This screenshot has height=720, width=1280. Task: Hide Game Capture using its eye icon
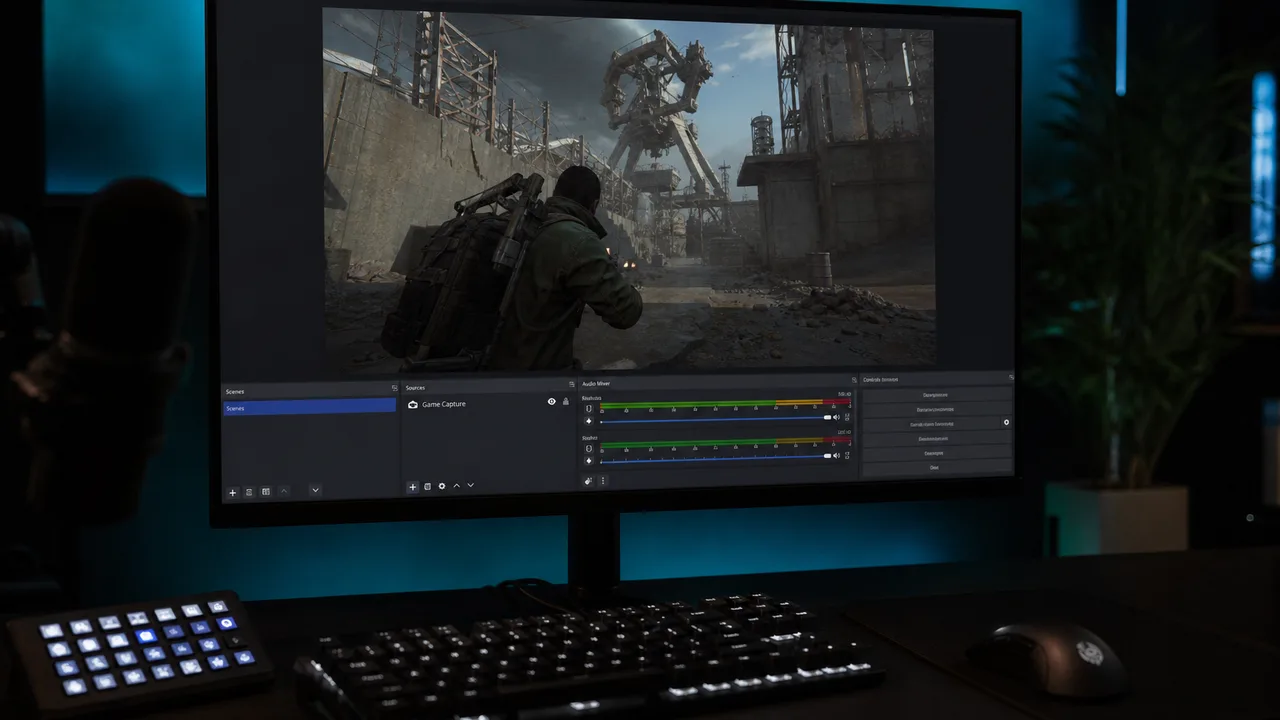coord(551,402)
